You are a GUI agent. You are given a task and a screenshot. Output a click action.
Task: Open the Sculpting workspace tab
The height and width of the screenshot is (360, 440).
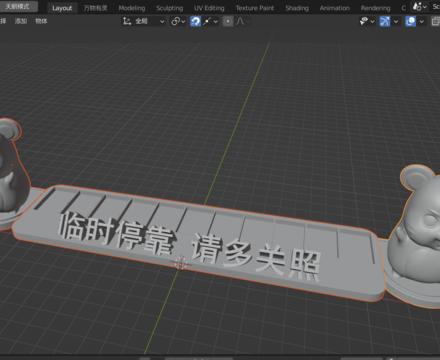pyautogui.click(x=169, y=8)
